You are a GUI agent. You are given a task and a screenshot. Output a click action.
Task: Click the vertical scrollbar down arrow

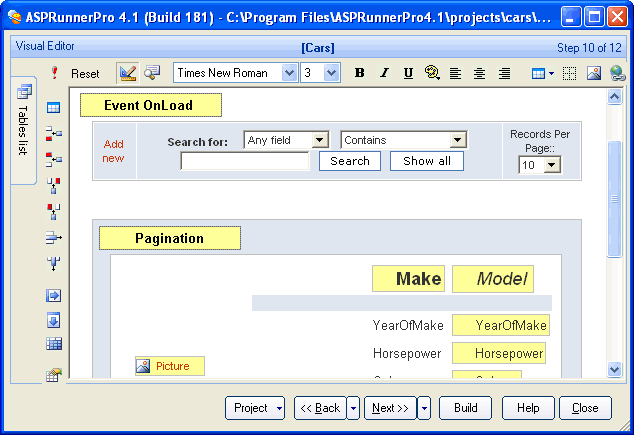[615, 369]
